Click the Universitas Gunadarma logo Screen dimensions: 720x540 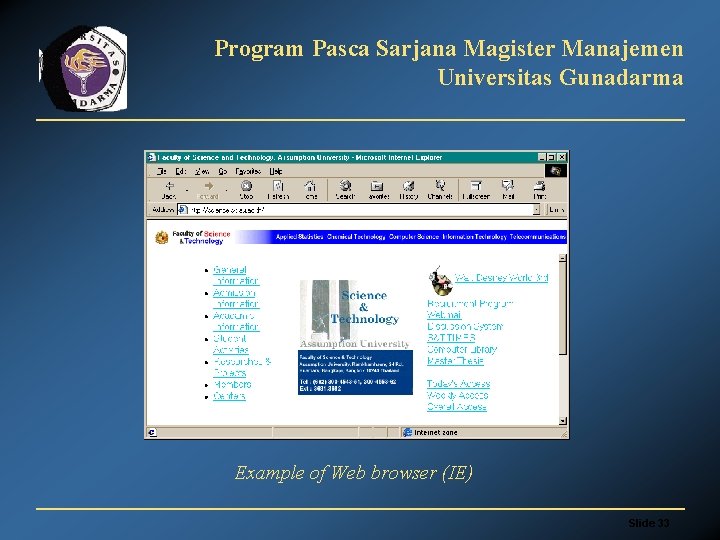point(83,68)
